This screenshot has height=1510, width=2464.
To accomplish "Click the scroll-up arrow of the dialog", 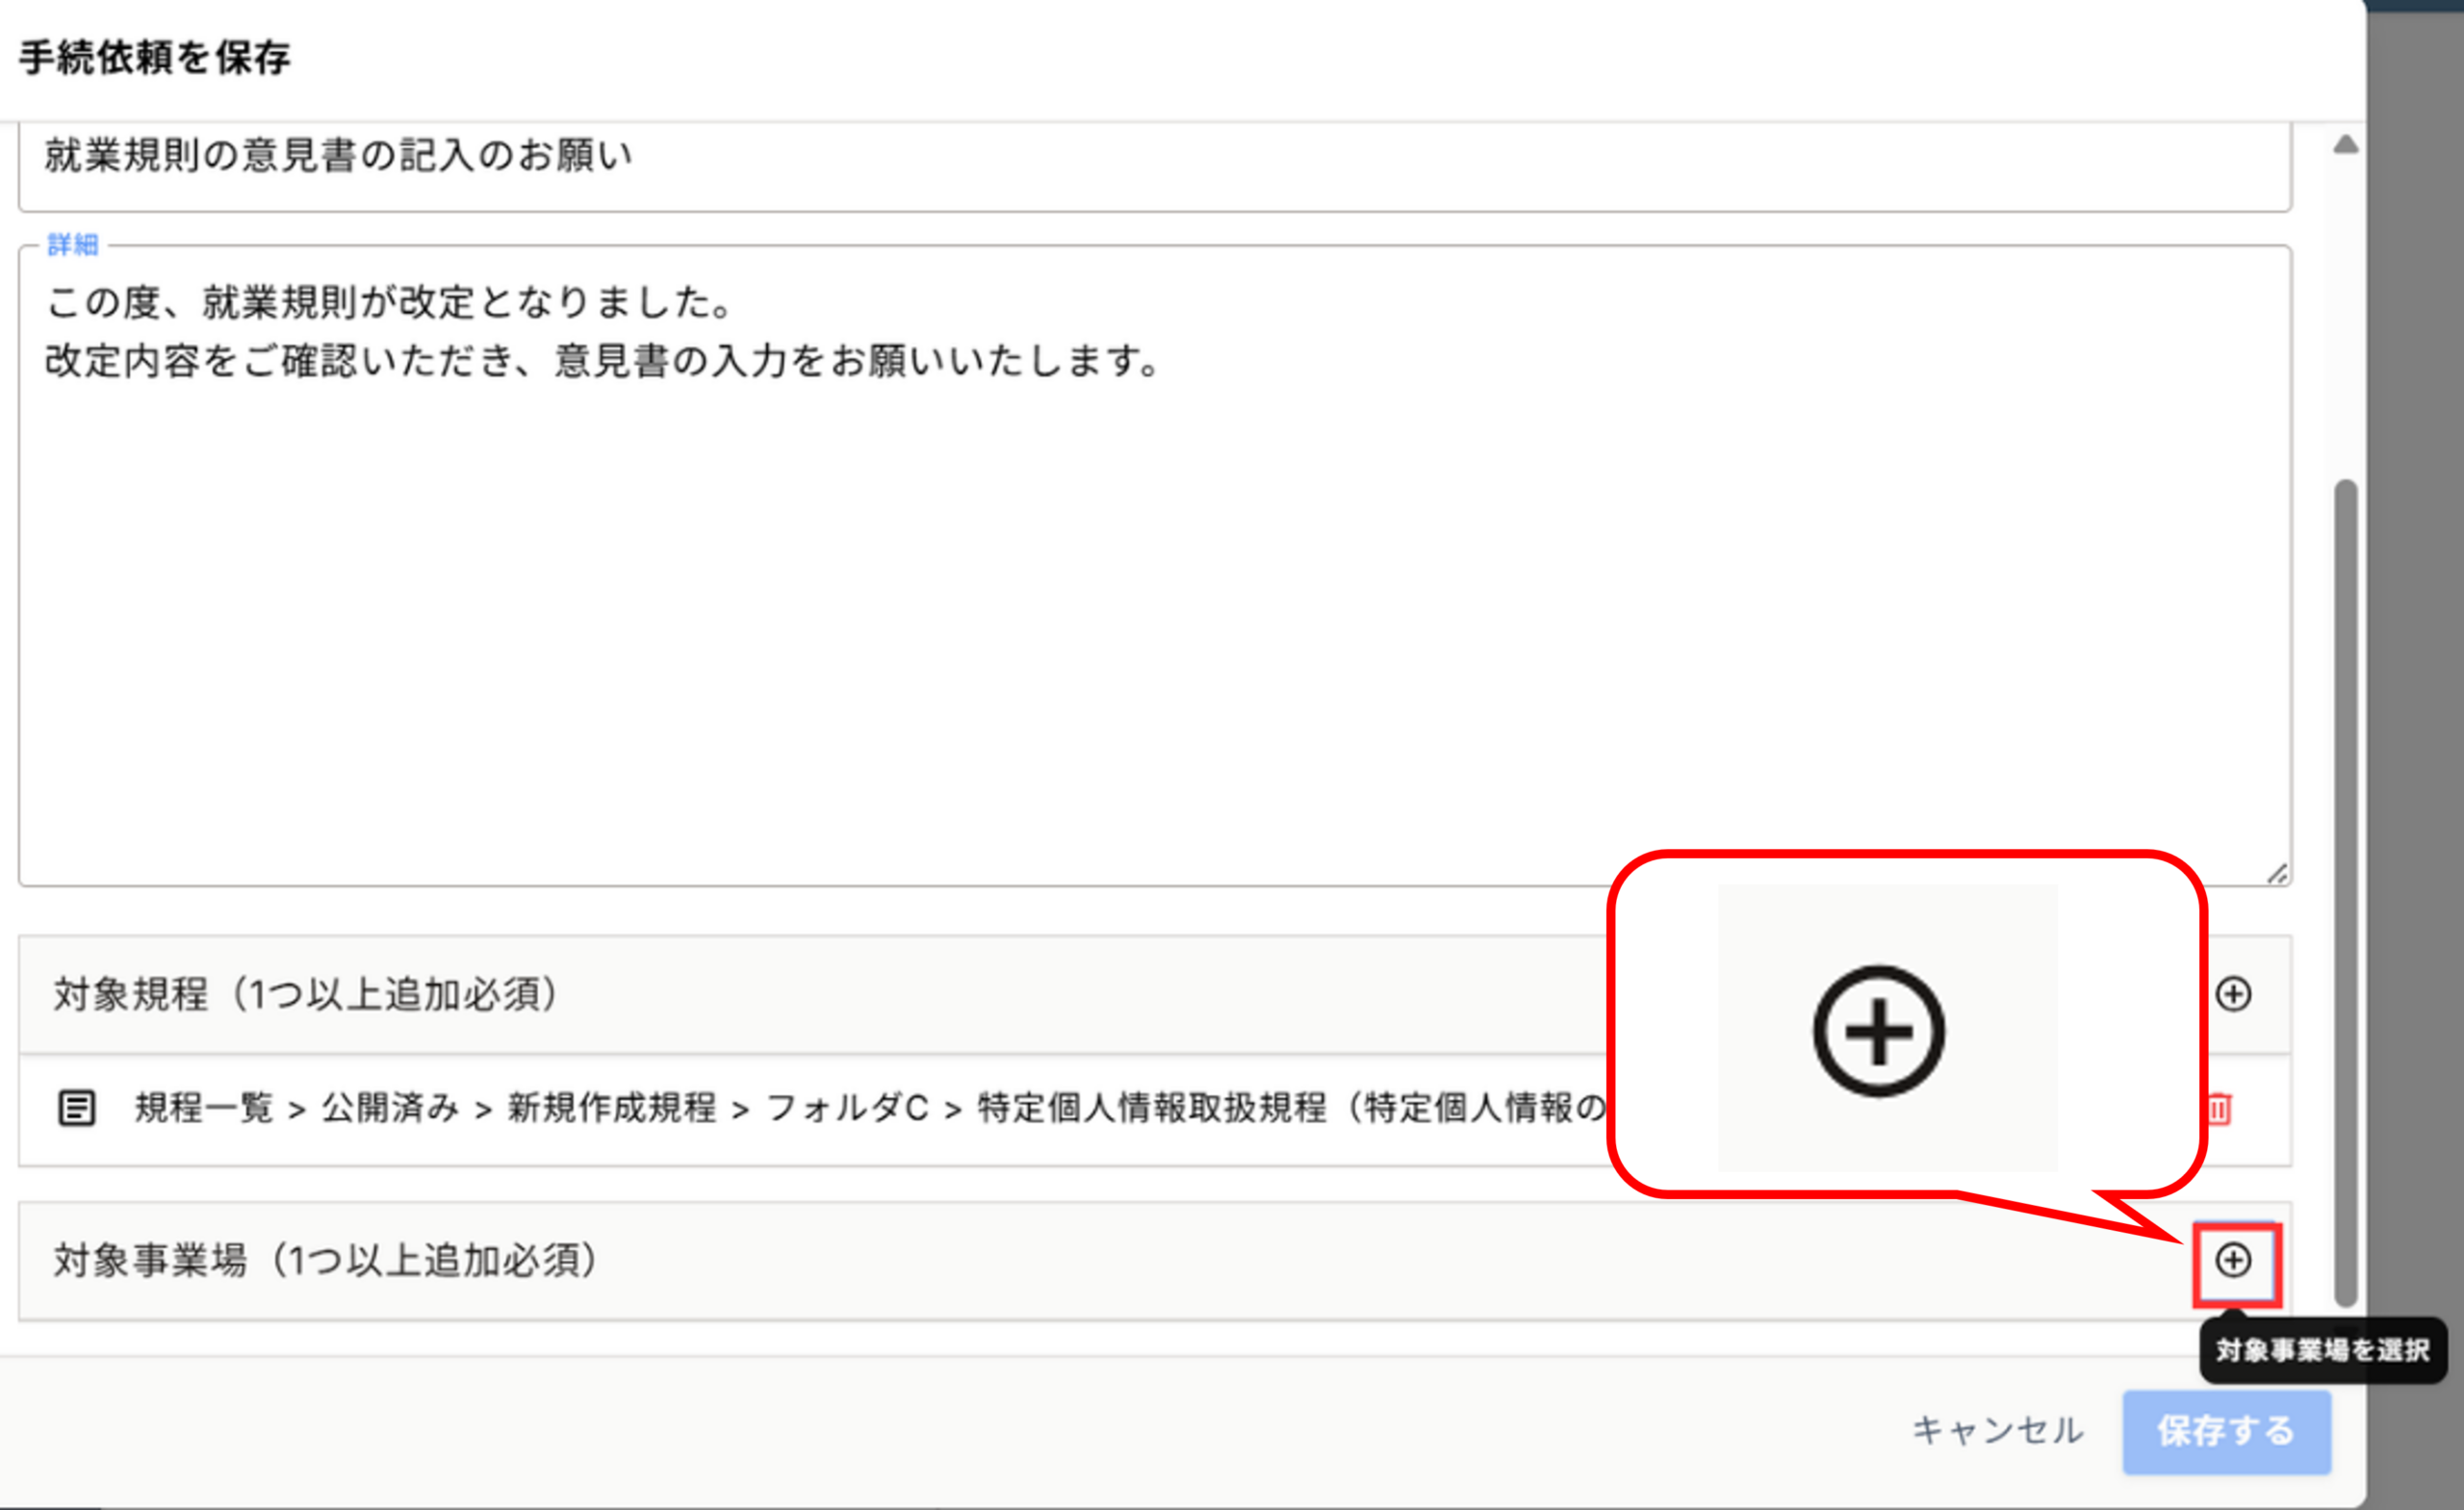I will click(x=2346, y=145).
